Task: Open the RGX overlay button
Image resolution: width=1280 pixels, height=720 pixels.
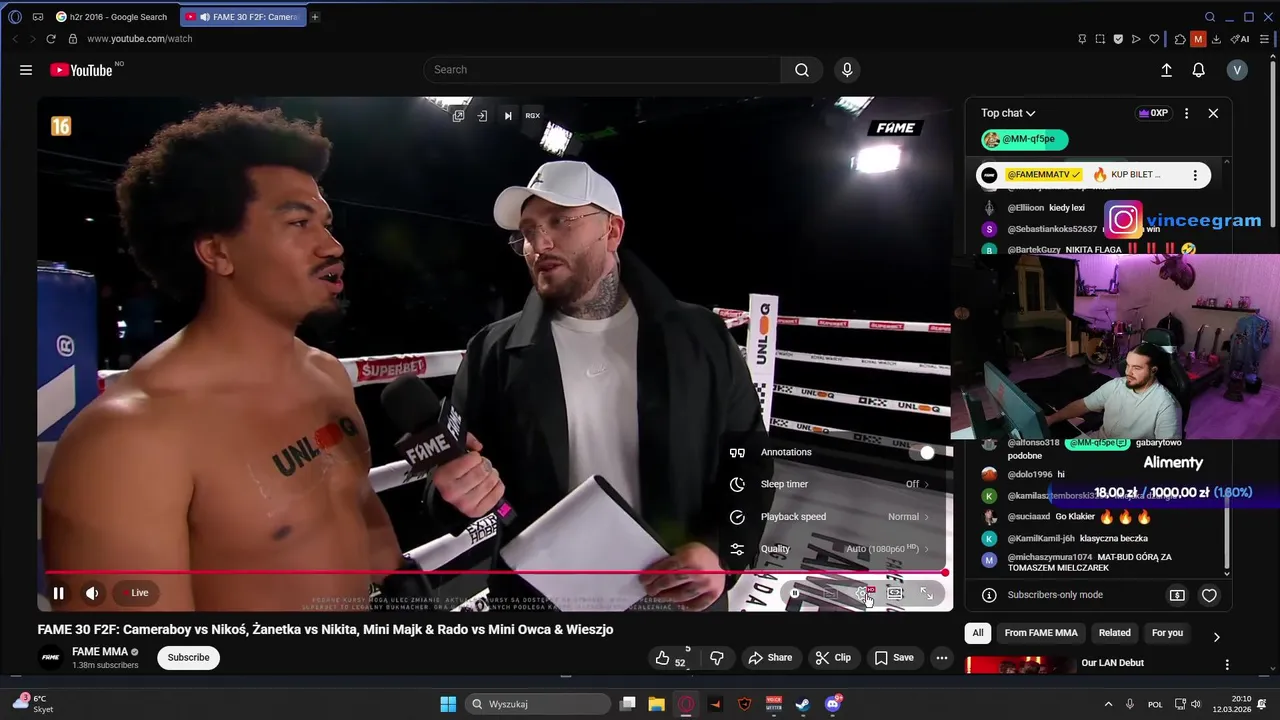Action: (533, 116)
